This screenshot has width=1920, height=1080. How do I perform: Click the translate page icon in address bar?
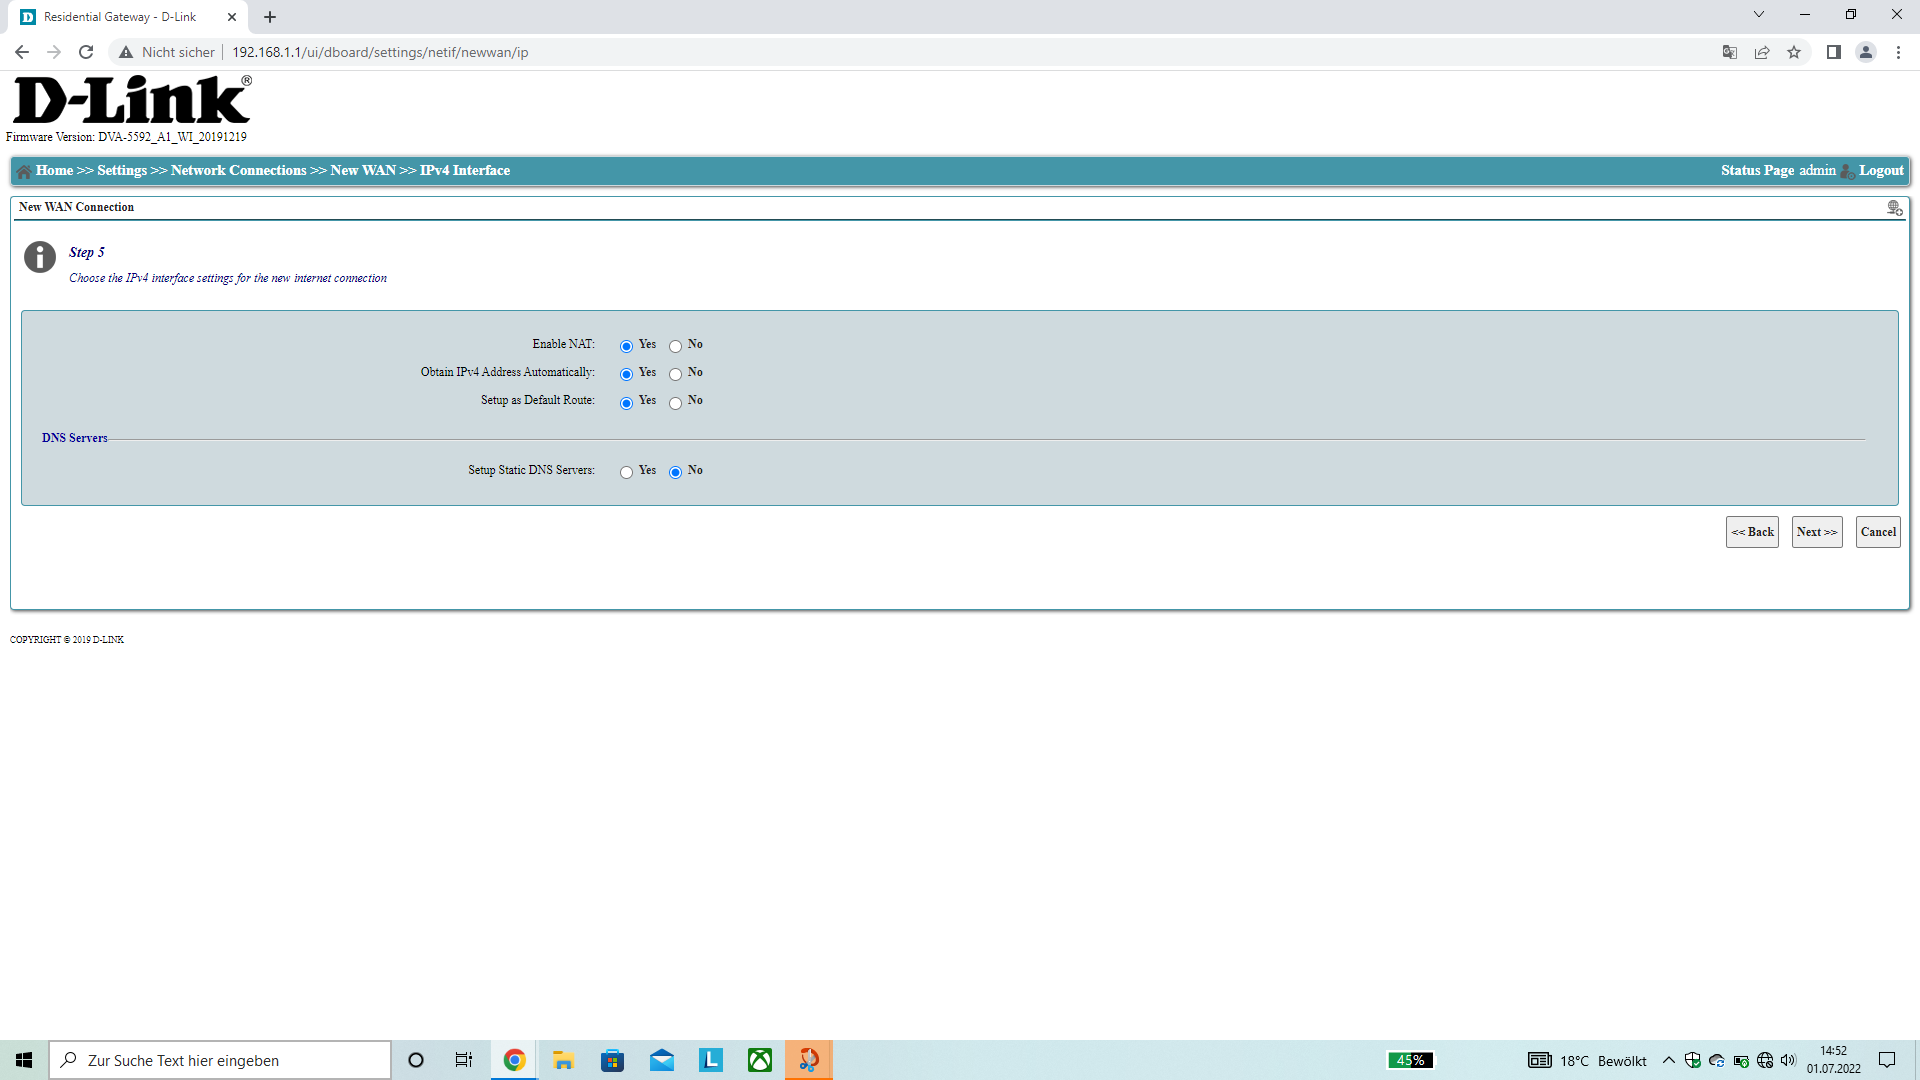pos(1729,52)
